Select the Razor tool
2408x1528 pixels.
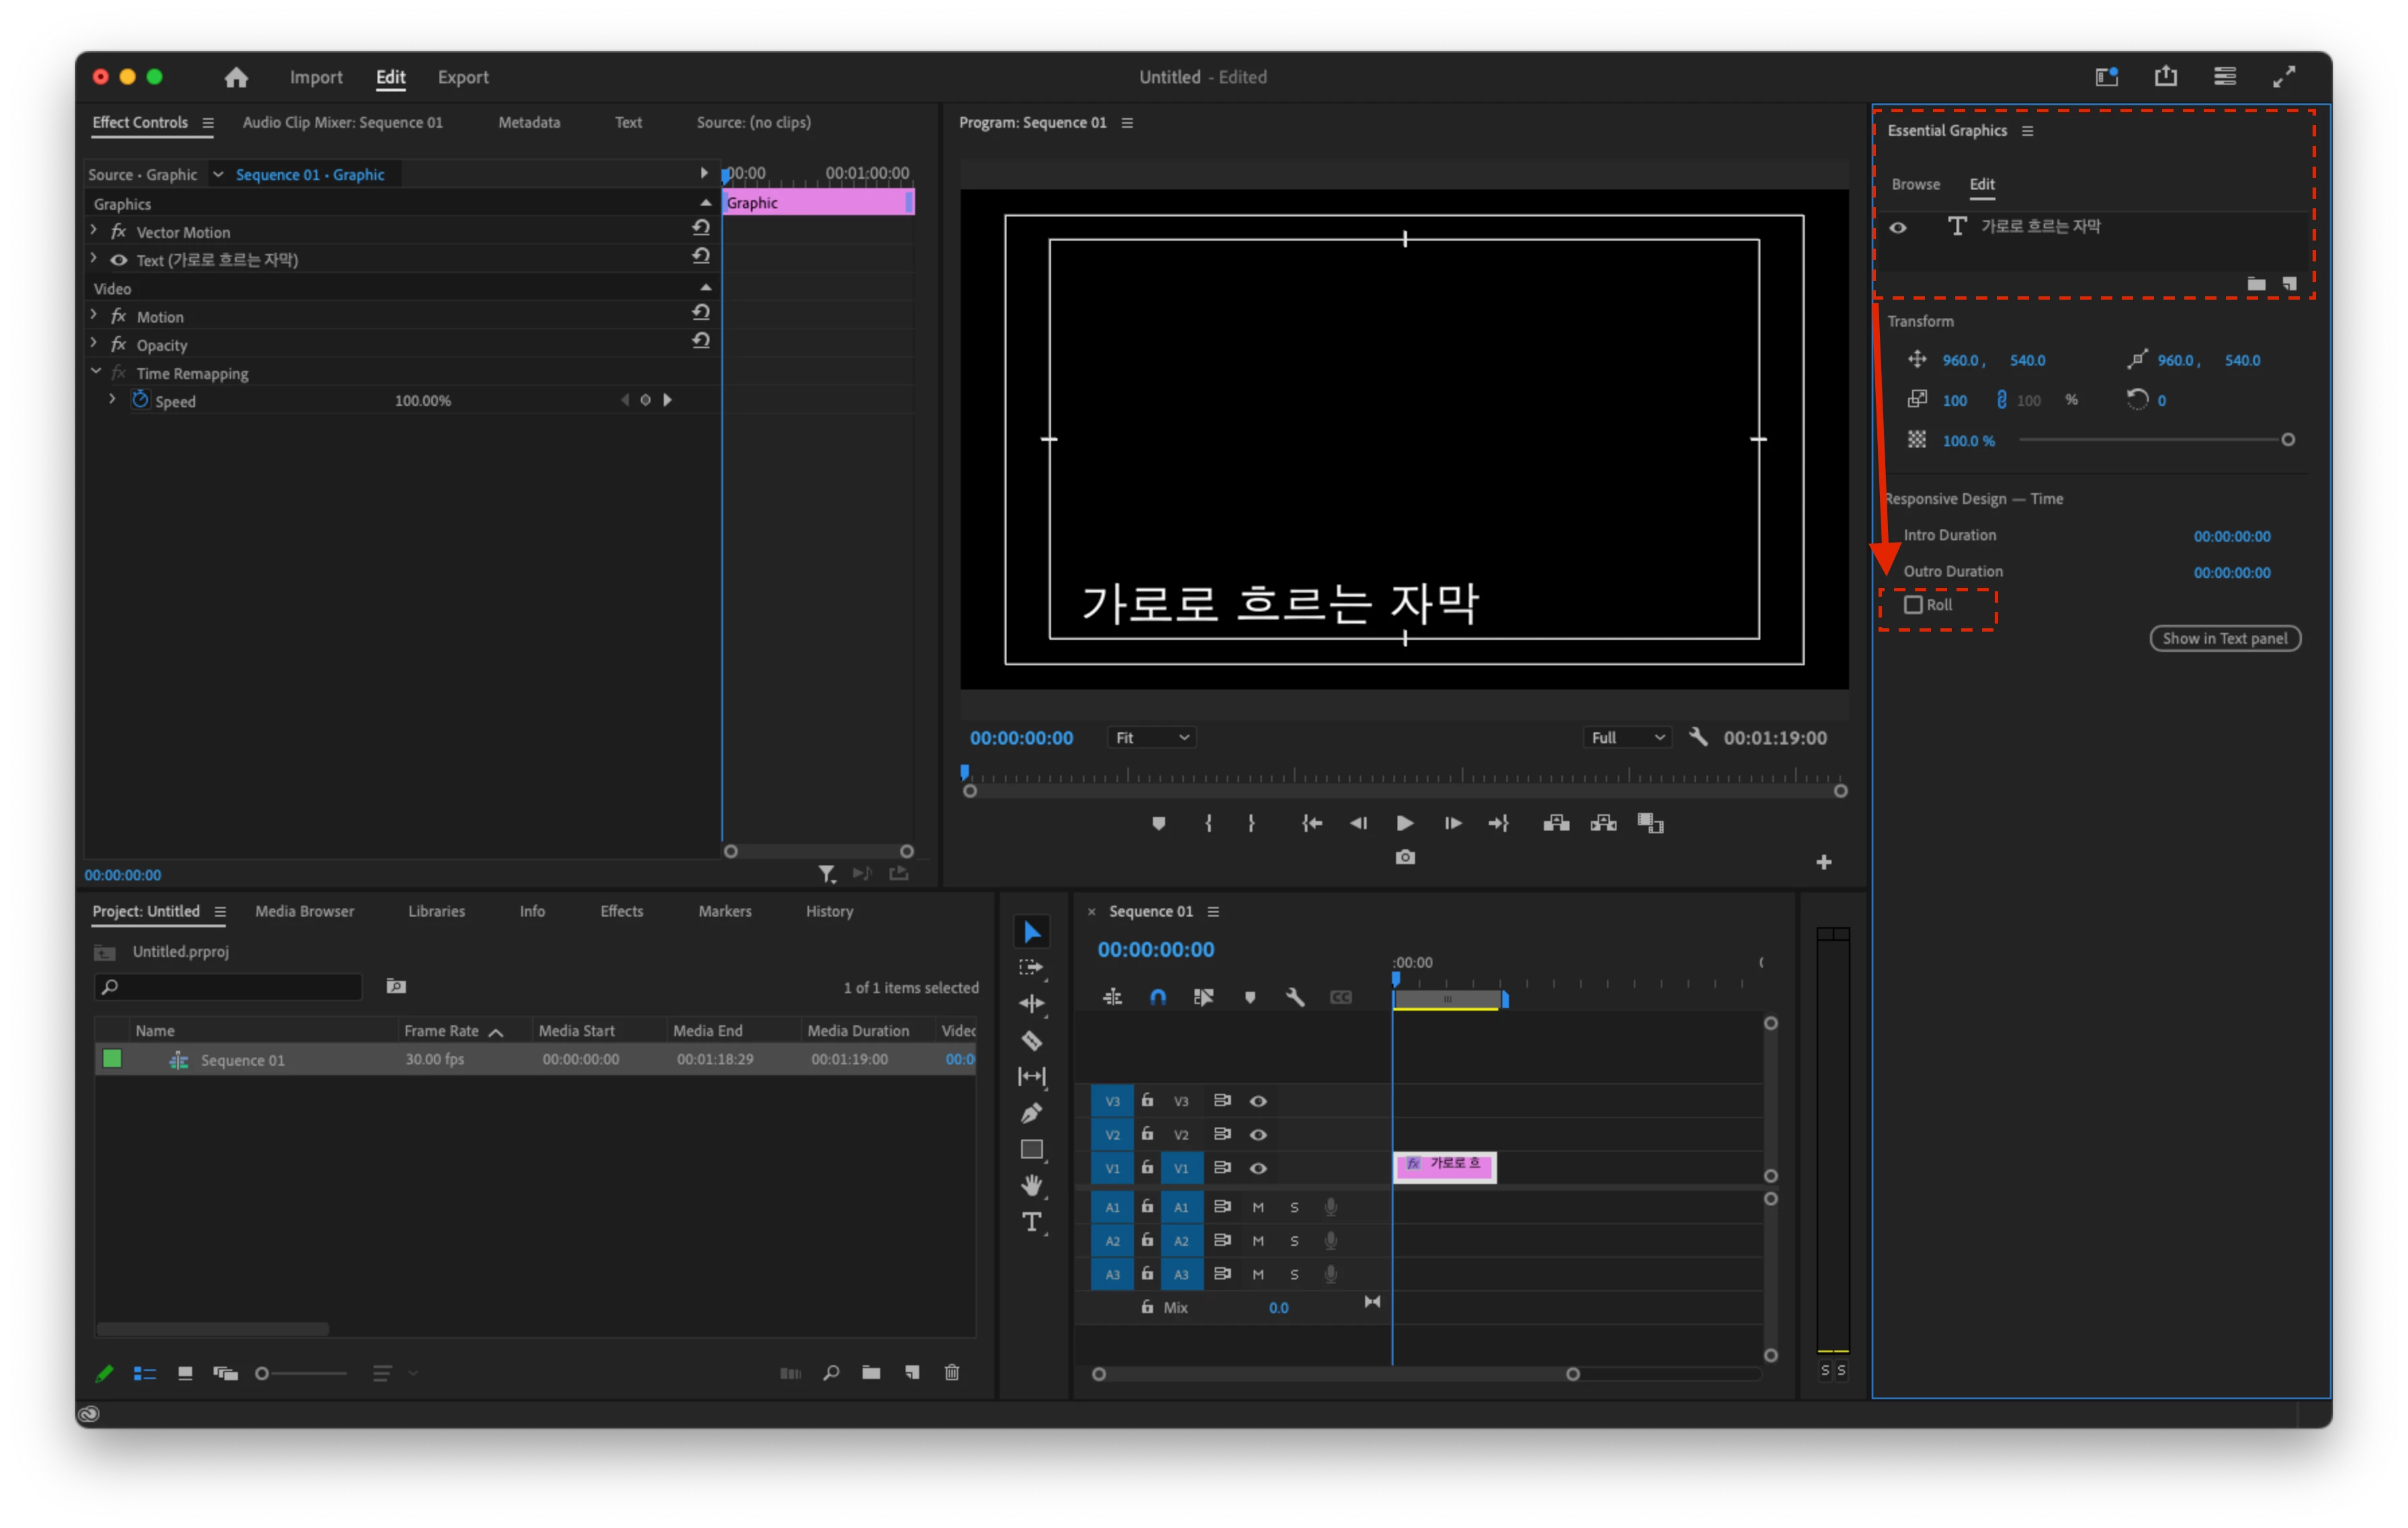point(1031,1041)
